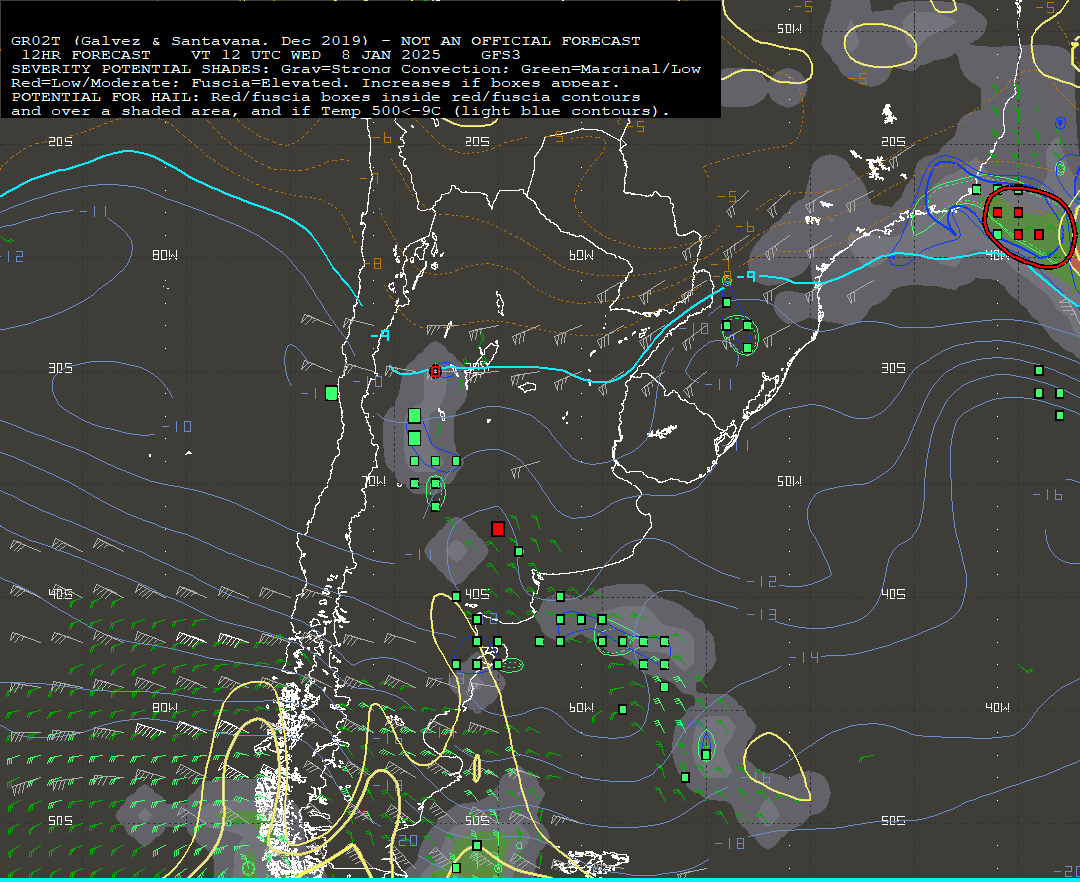The height and width of the screenshot is (882, 1080).
Task: Click the "50S" label at the left map edge
Action: pyautogui.click(x=60, y=821)
